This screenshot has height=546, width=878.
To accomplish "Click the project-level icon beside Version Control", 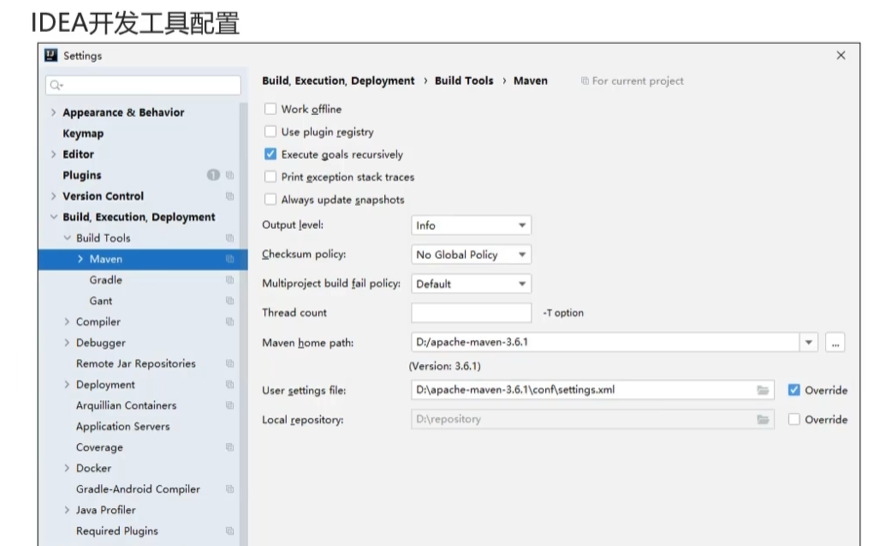I will pos(230,196).
